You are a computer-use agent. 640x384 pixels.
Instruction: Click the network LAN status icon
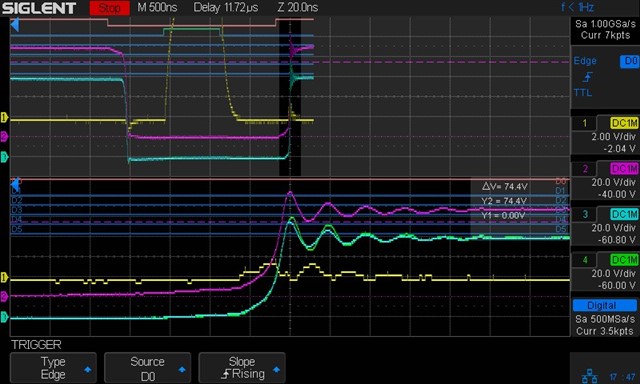click(589, 376)
